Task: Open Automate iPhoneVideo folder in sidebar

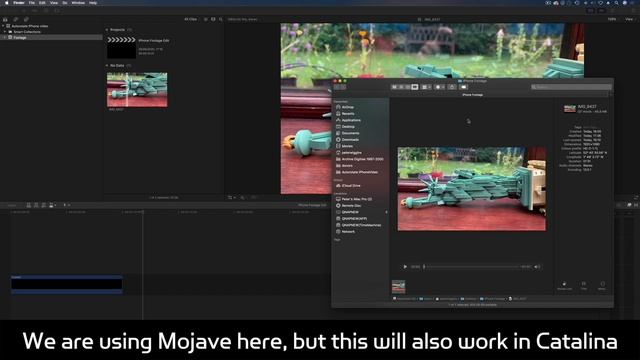Action: 359,172
